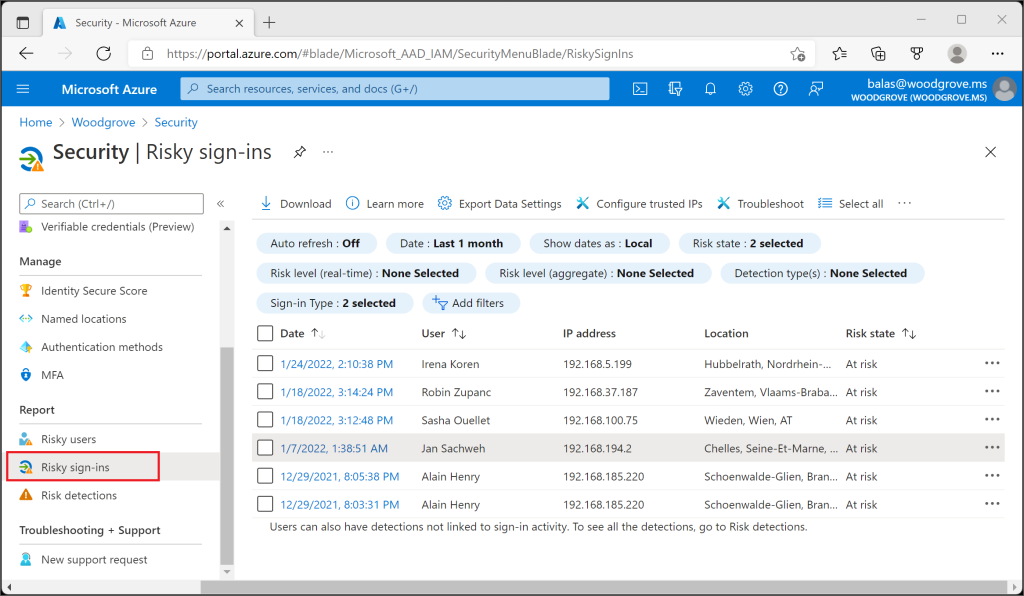
Task: Check the Irena Koren row checkbox
Action: 264,363
